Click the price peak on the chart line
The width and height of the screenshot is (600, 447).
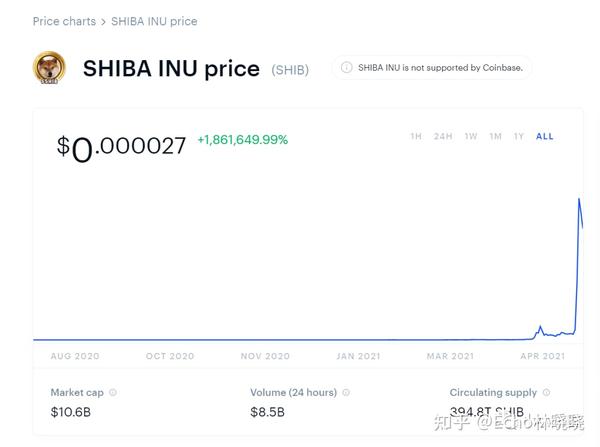point(579,199)
